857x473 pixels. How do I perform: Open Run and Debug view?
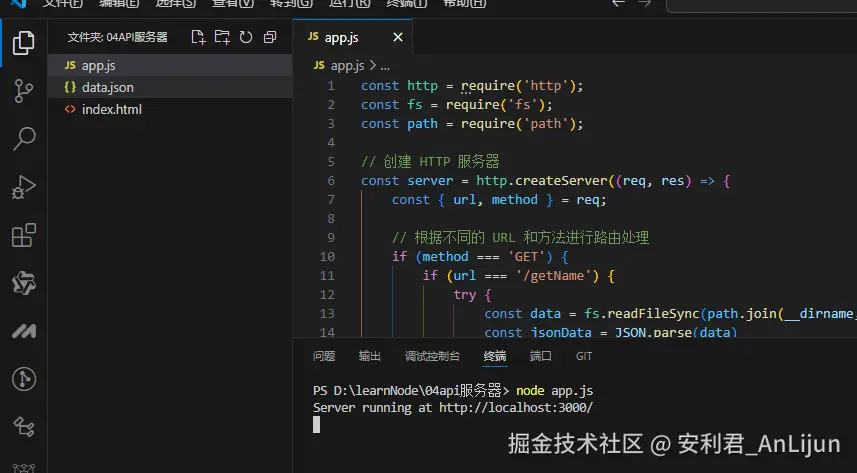point(24,187)
